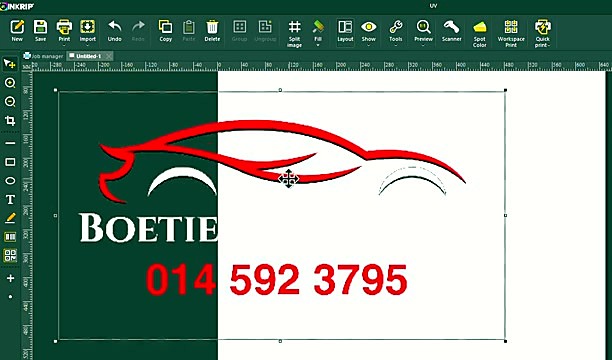Expand the Preview dropdown arrow
The width and height of the screenshot is (612, 360).
coord(423,45)
